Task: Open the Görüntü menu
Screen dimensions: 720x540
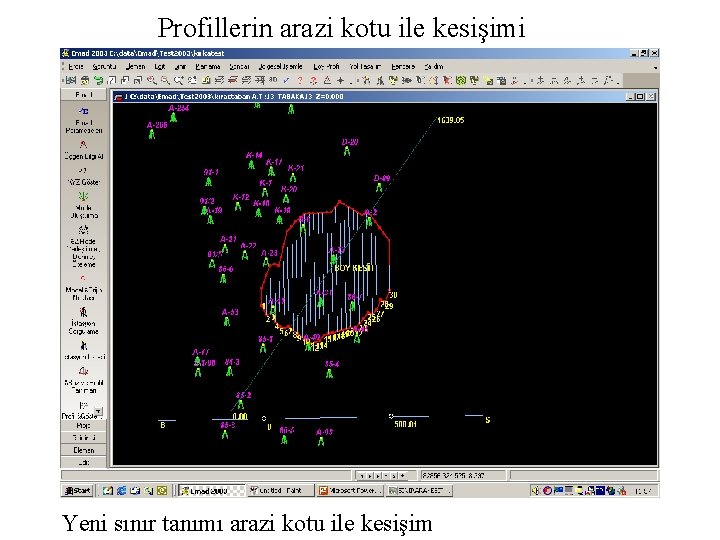Action: point(104,67)
